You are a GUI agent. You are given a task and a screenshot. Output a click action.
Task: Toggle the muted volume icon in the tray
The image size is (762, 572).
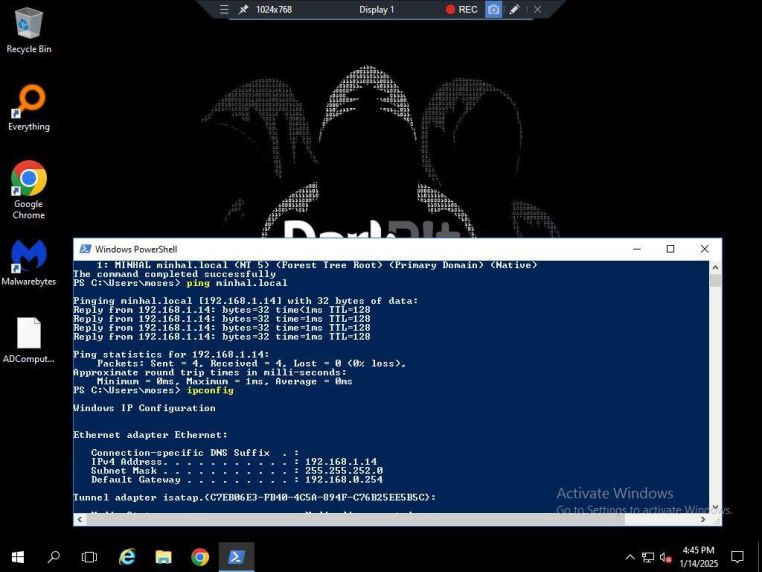[666, 557]
